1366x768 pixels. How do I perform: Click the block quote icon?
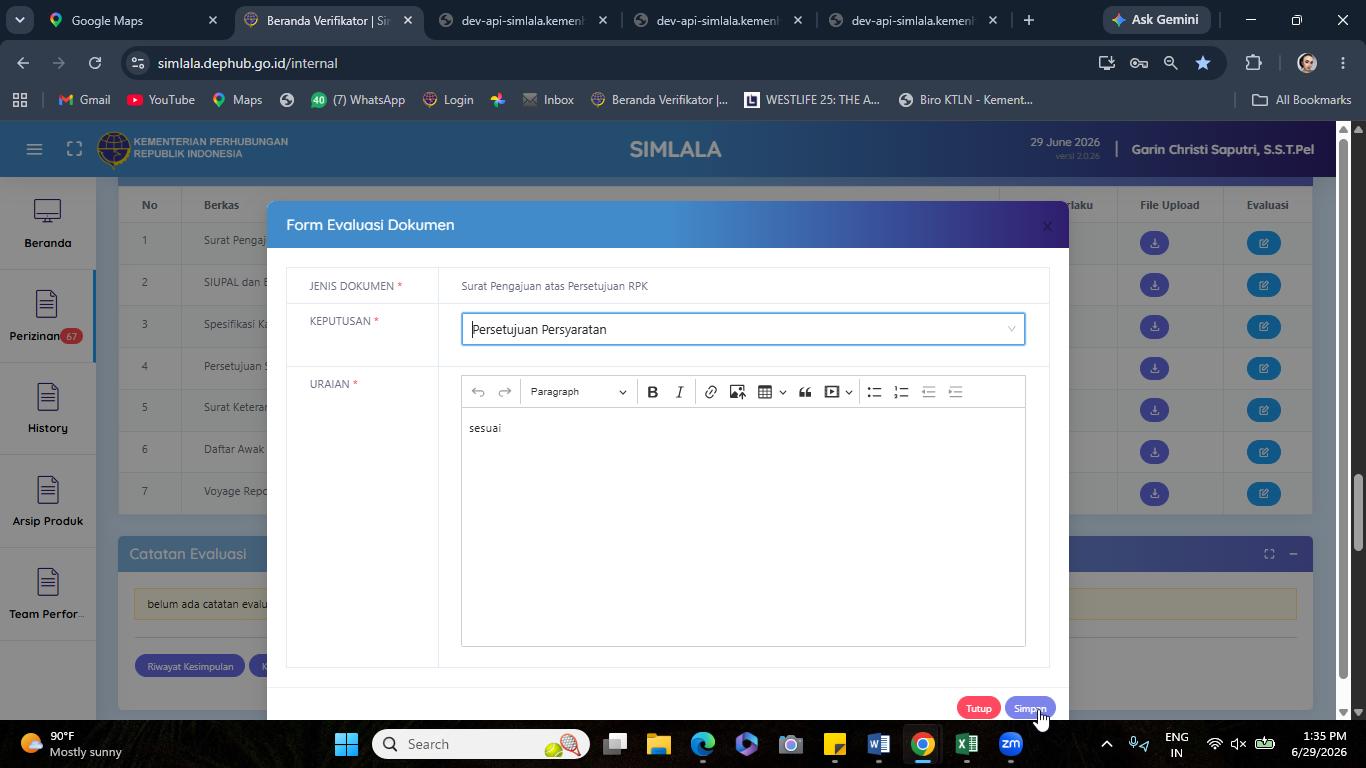coord(805,392)
